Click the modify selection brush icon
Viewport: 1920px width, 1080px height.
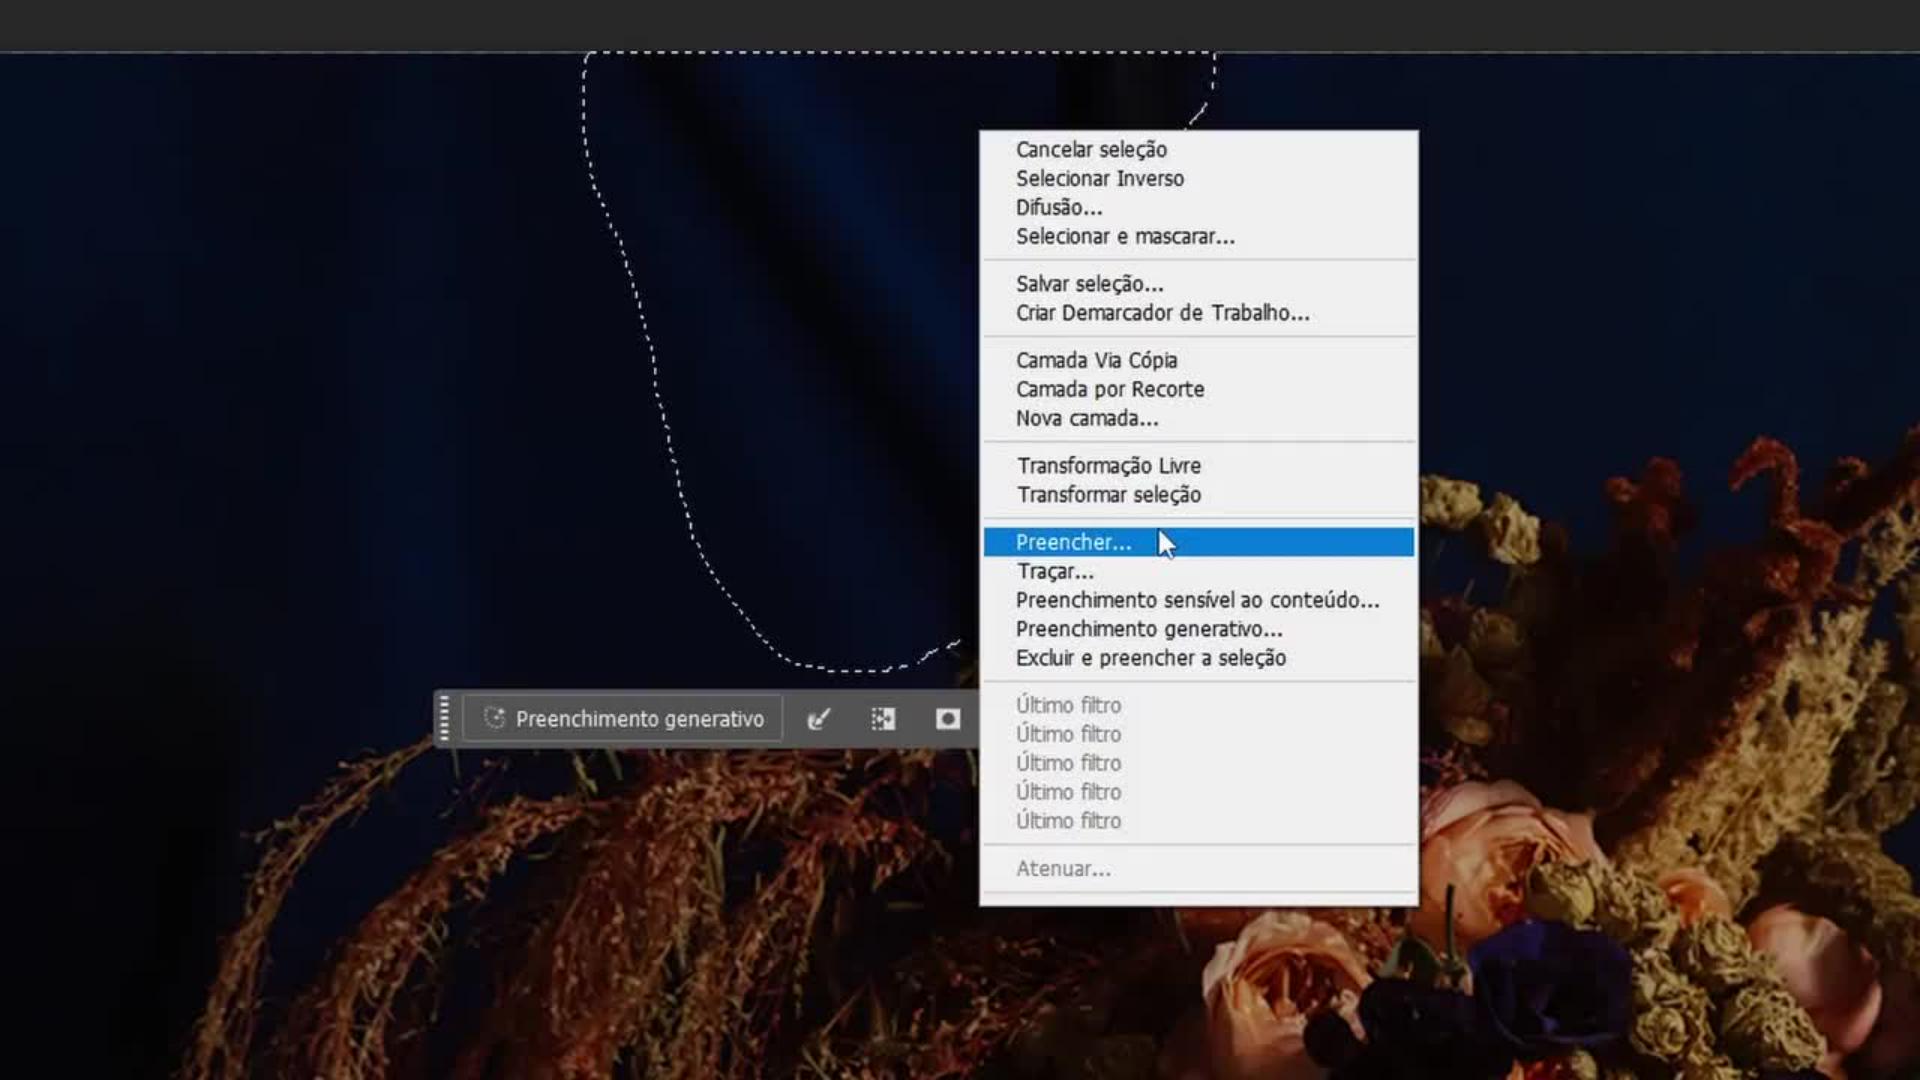coord(819,719)
